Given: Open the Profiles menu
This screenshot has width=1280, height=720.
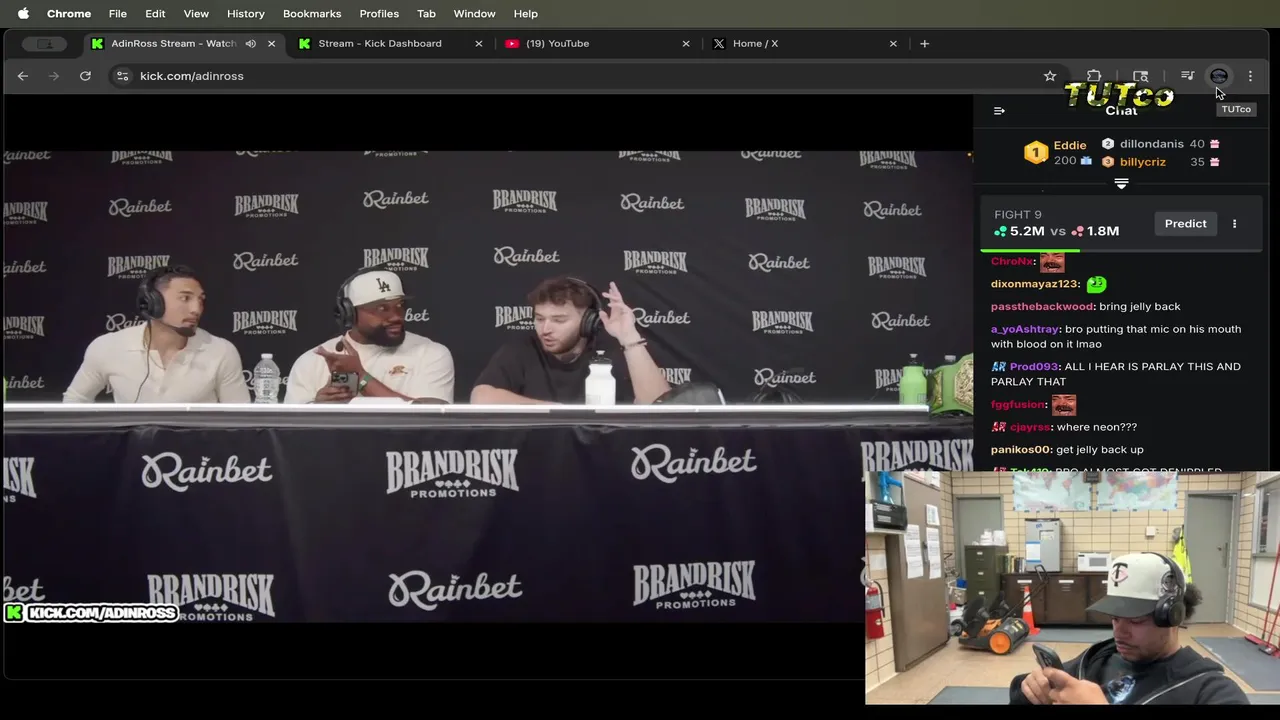Looking at the screenshot, I should pos(379,14).
